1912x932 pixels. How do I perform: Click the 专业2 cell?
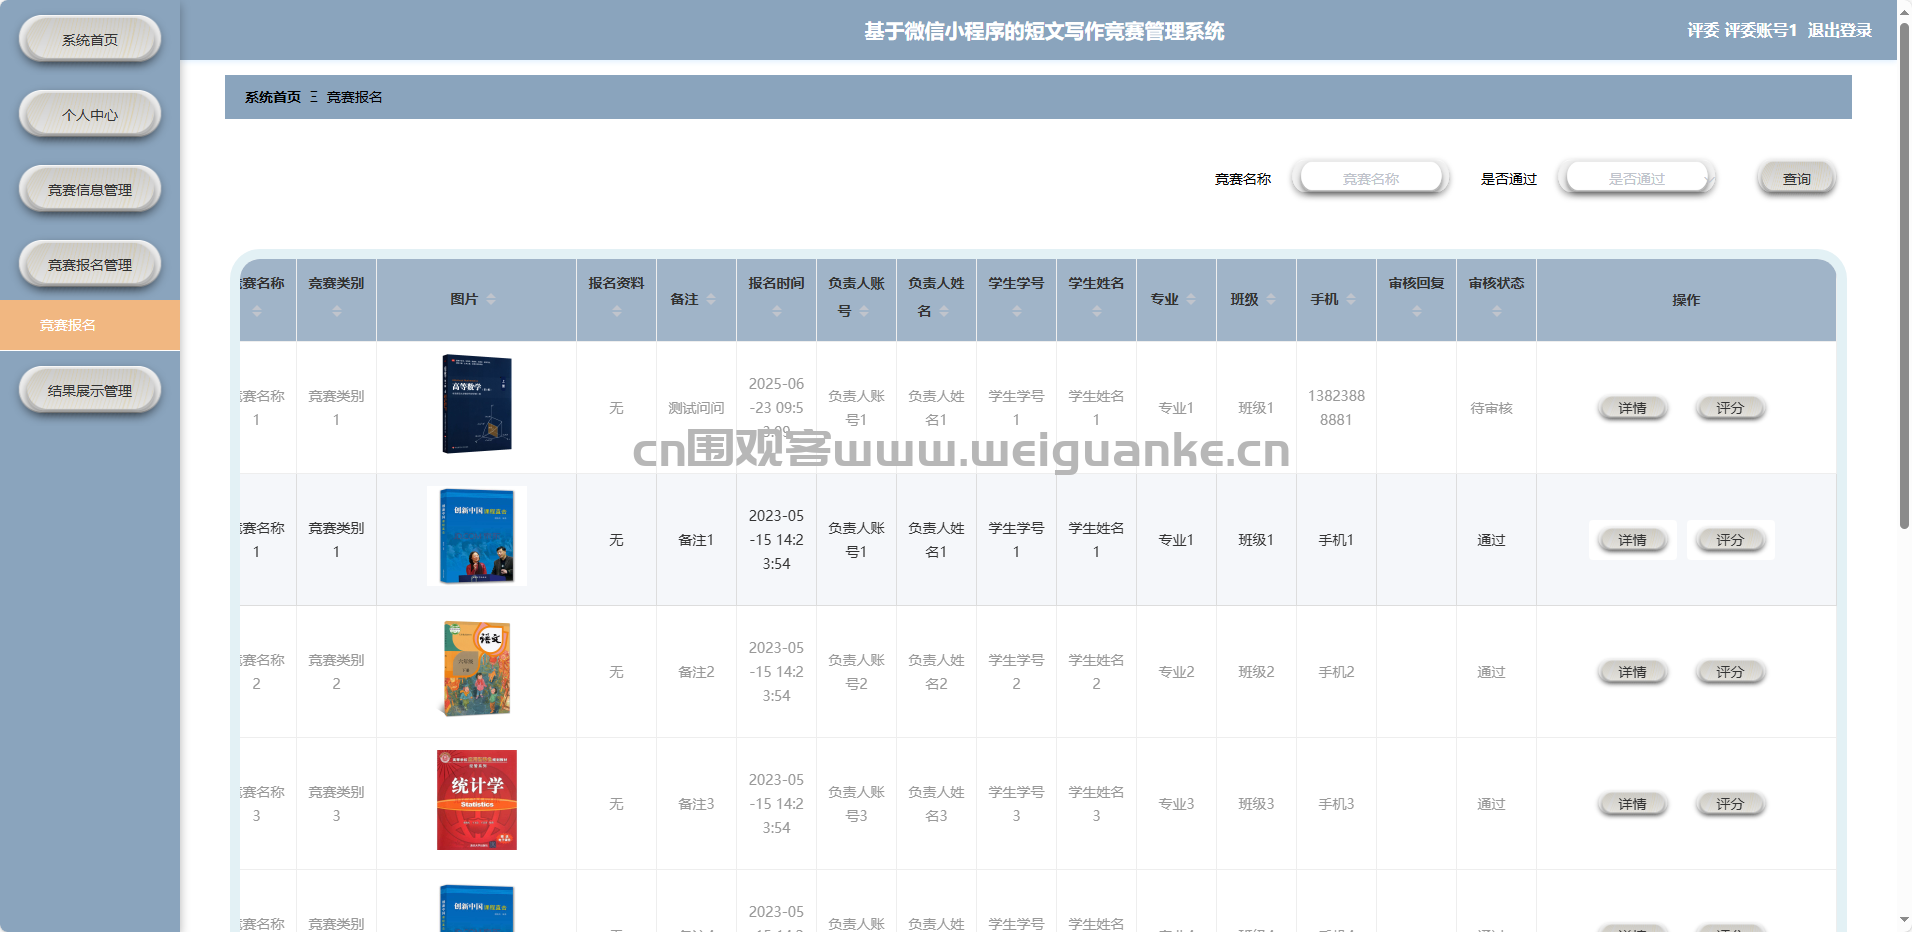tap(1176, 672)
